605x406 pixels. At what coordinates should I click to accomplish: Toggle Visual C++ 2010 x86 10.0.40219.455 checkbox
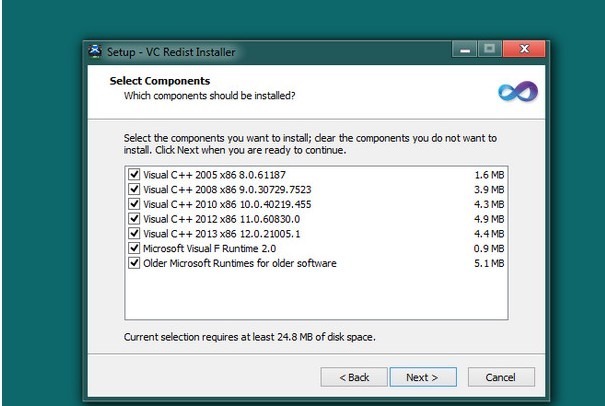tap(134, 204)
